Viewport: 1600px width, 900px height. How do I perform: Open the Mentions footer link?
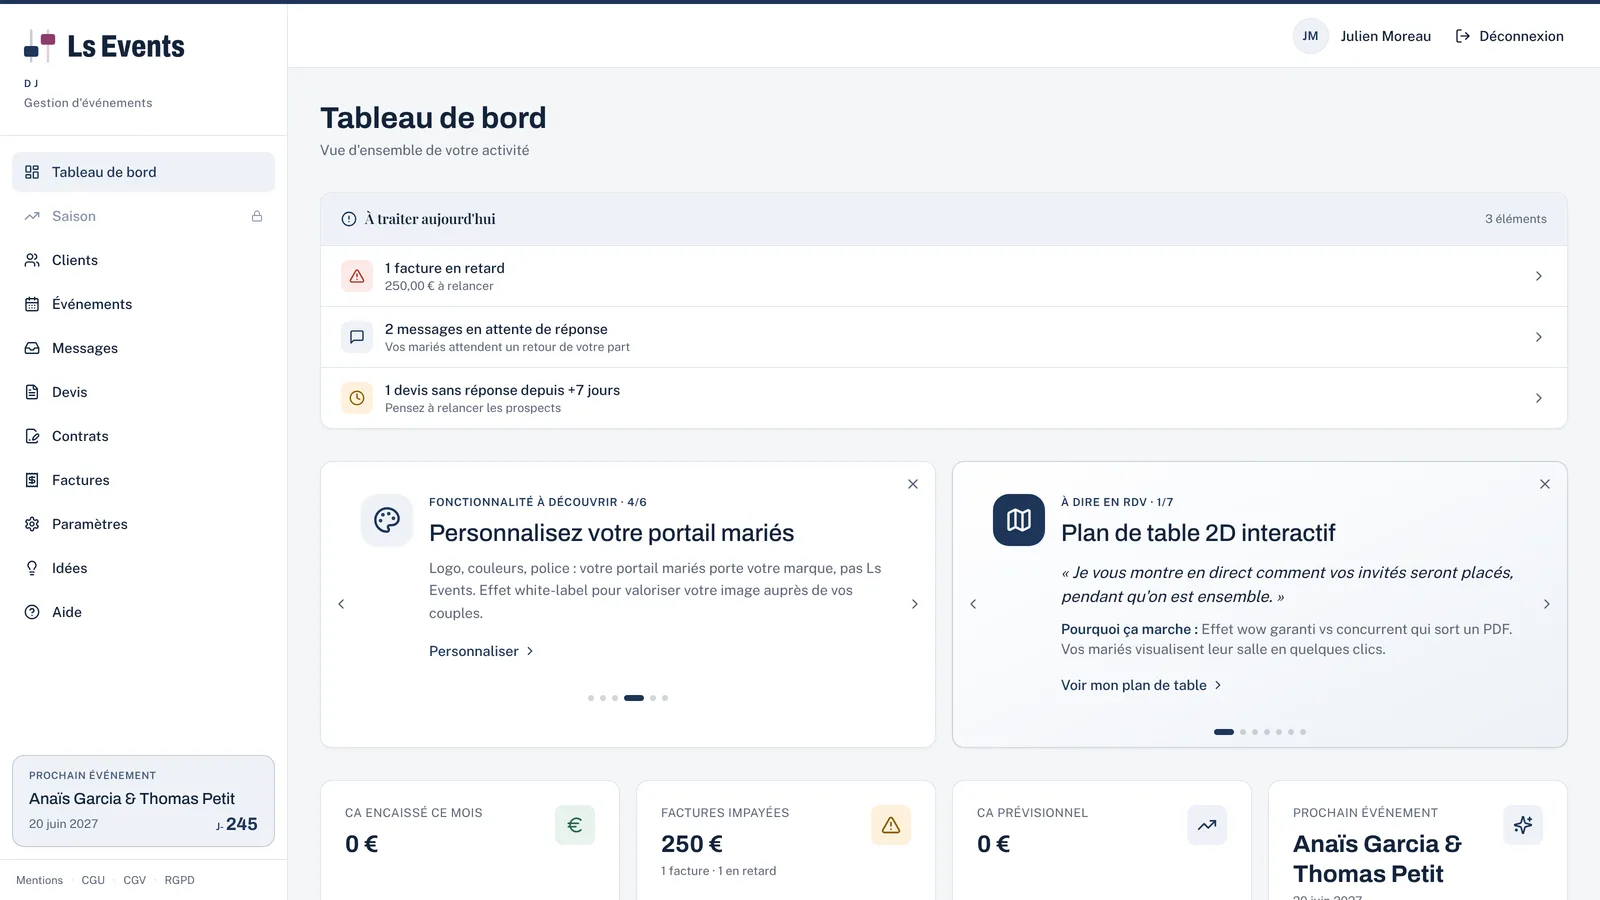[39, 880]
